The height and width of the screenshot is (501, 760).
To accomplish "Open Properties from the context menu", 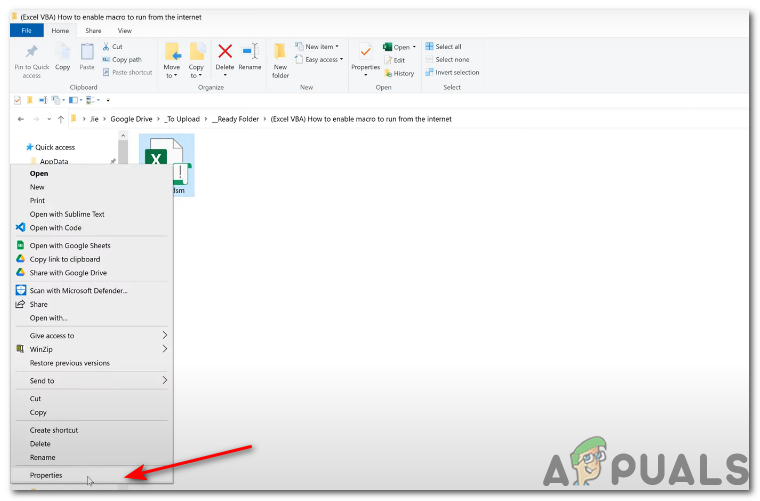I will coord(91,475).
